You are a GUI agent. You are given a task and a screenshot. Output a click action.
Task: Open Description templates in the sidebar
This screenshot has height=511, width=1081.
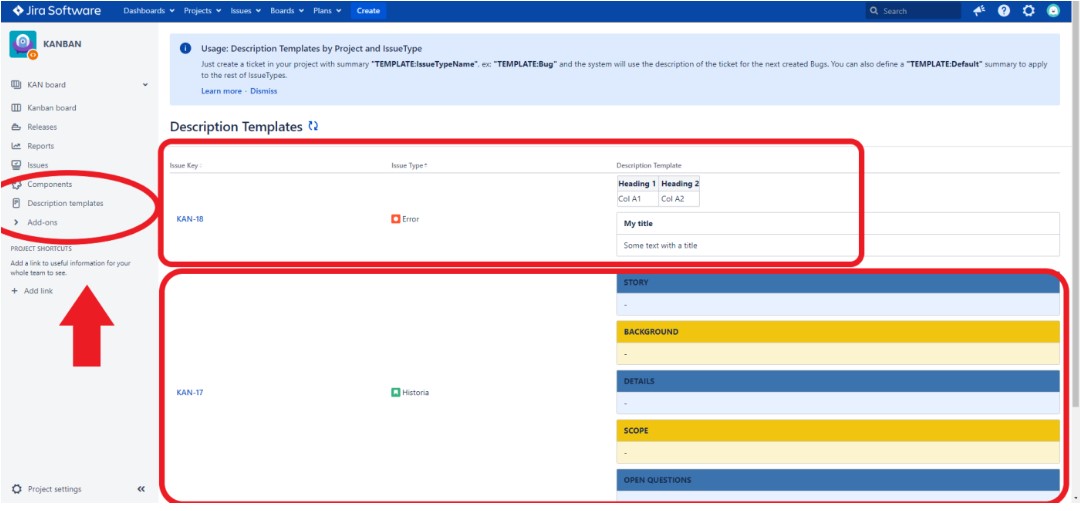click(x=65, y=203)
